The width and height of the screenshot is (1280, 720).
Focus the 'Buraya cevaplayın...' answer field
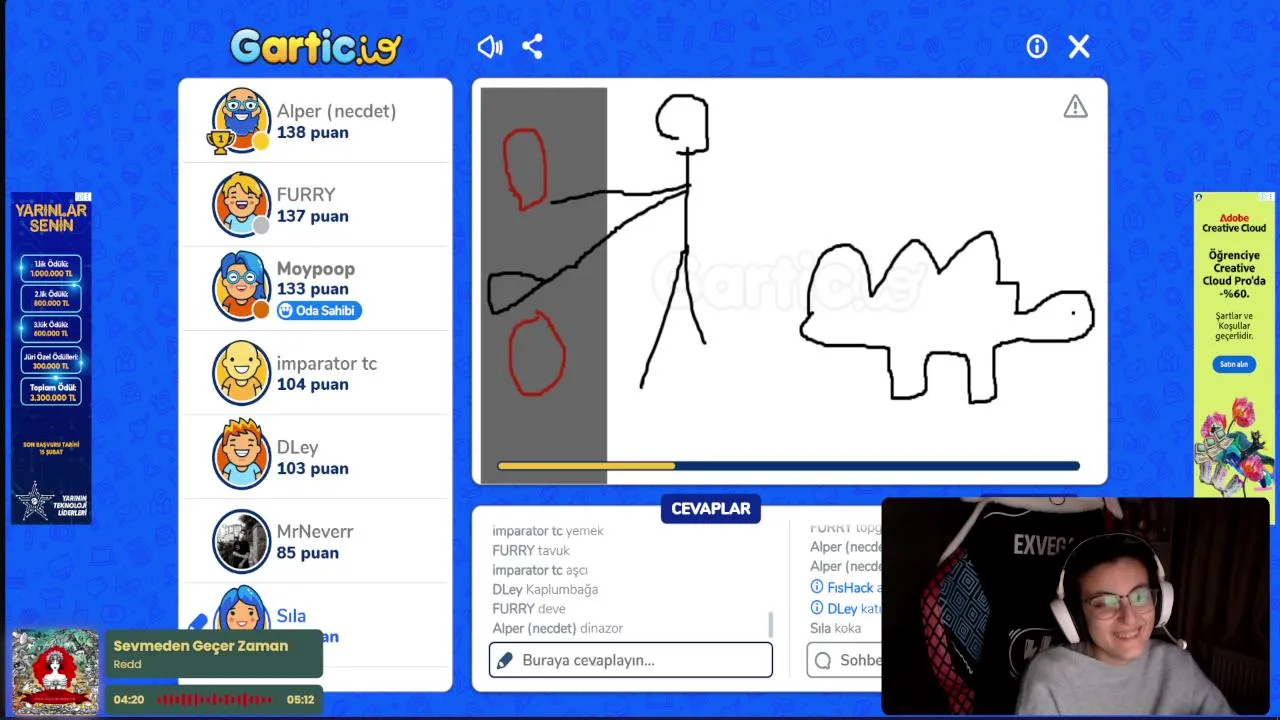pyautogui.click(x=631, y=660)
